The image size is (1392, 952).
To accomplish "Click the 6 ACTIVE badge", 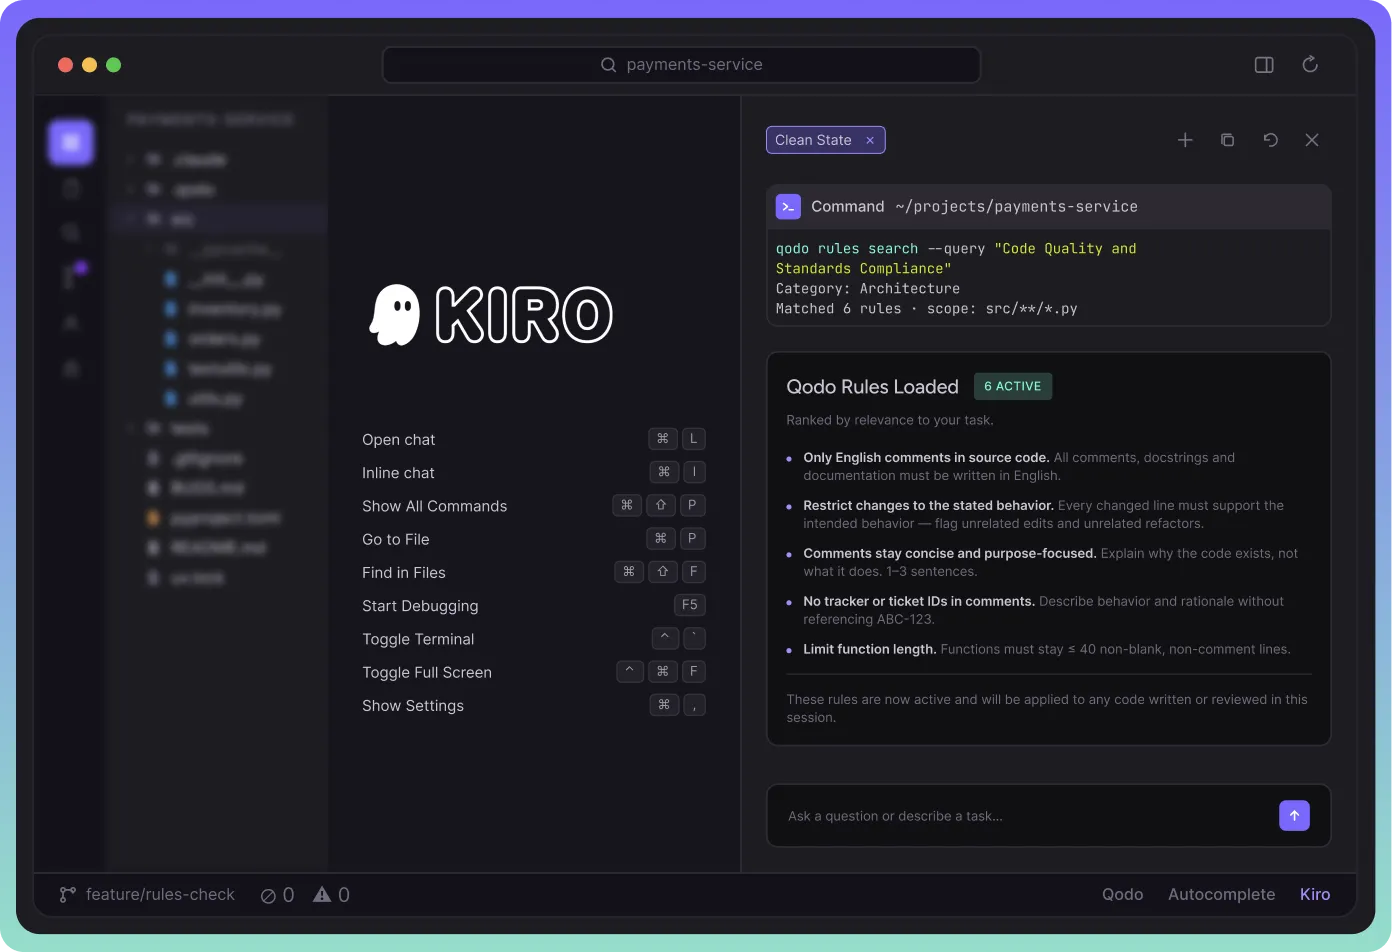I will point(1012,386).
